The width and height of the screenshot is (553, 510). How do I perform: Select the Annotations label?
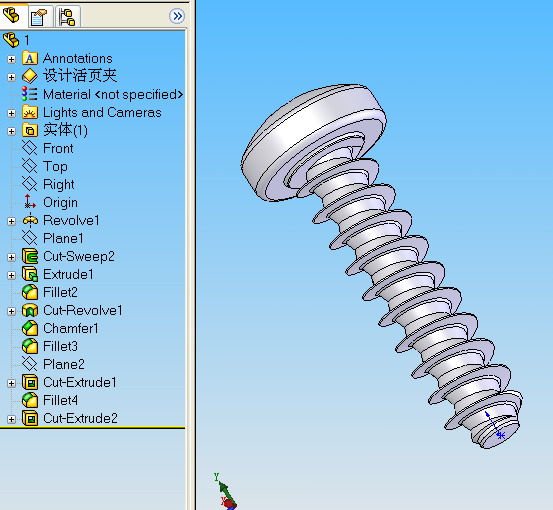[x=78, y=58]
